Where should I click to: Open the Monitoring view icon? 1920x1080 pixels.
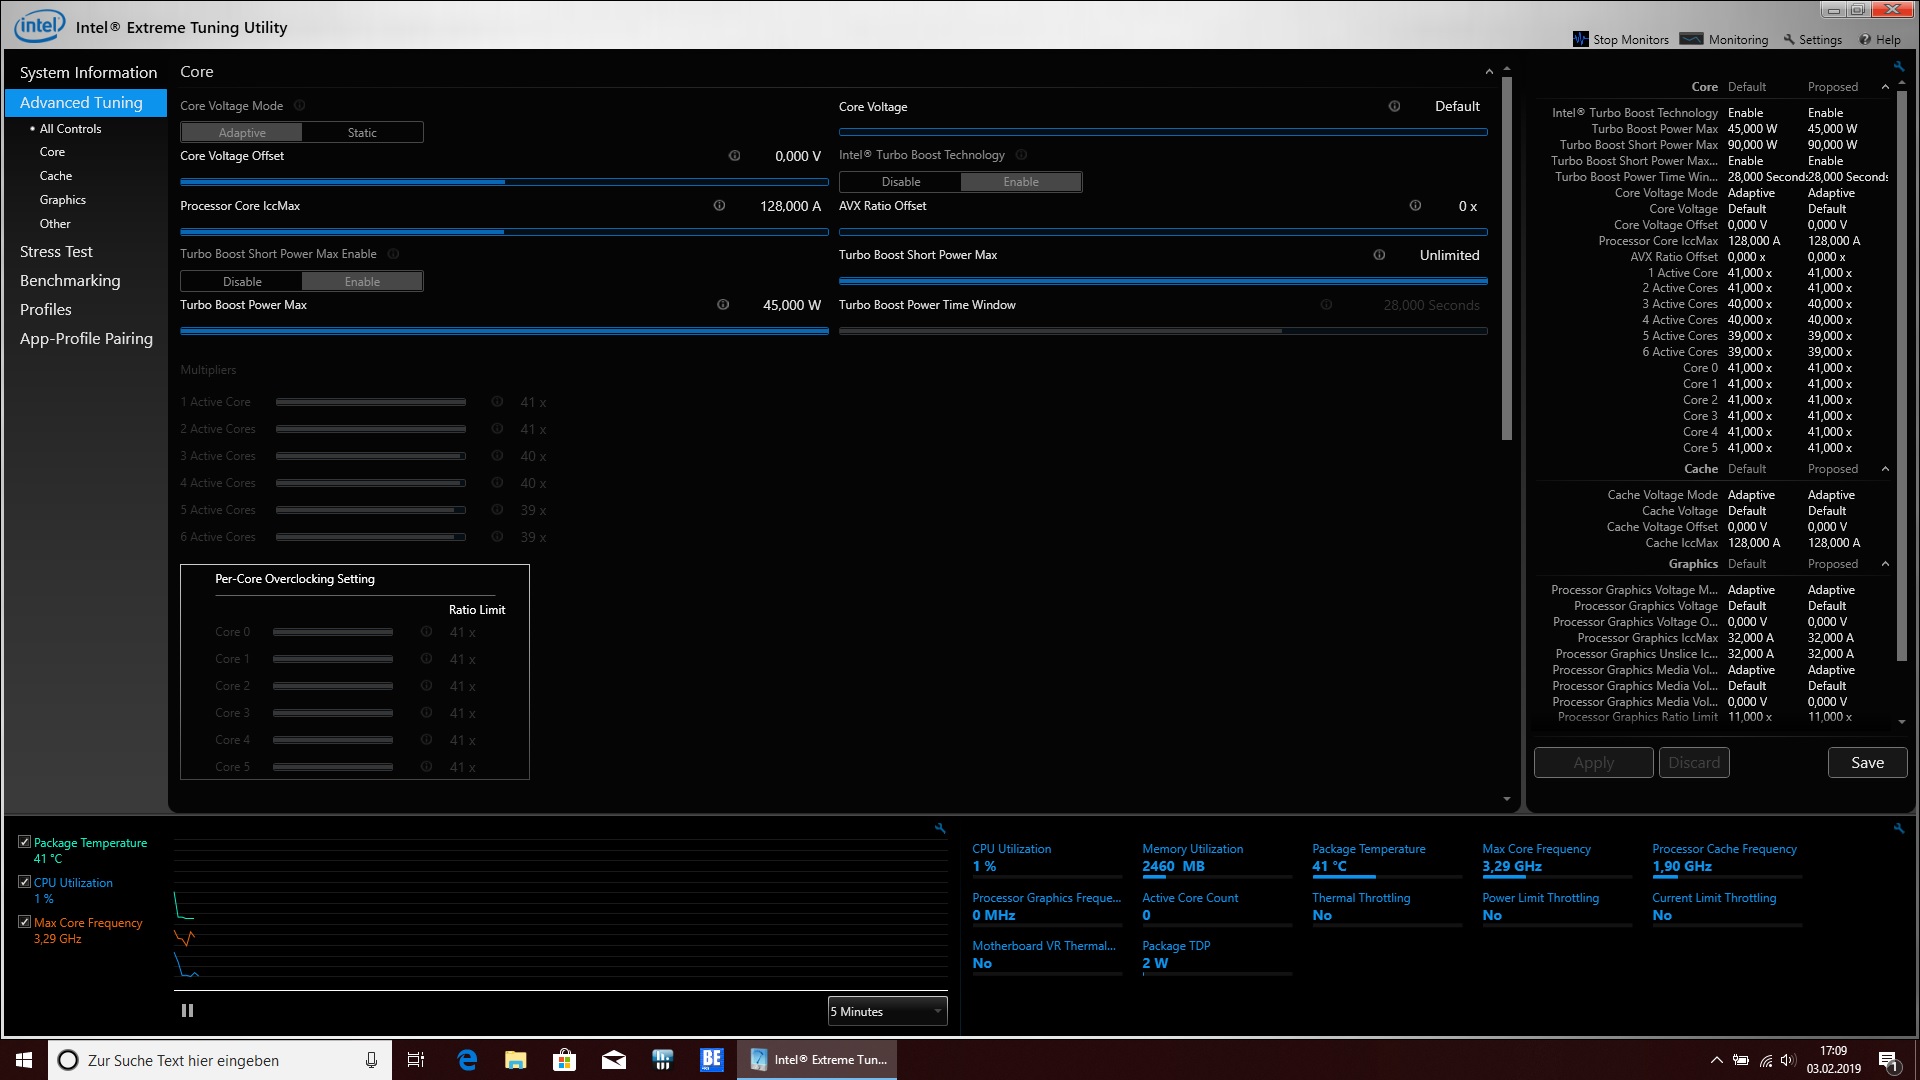(x=1691, y=39)
